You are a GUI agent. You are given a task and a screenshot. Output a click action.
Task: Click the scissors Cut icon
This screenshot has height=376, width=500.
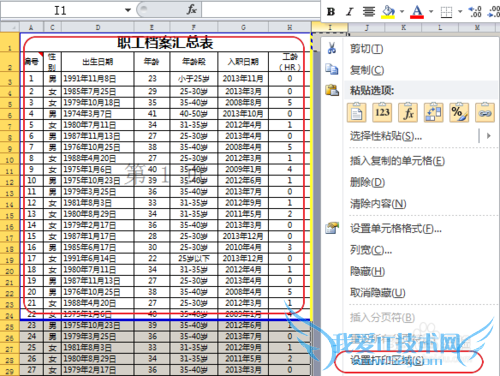(332, 49)
